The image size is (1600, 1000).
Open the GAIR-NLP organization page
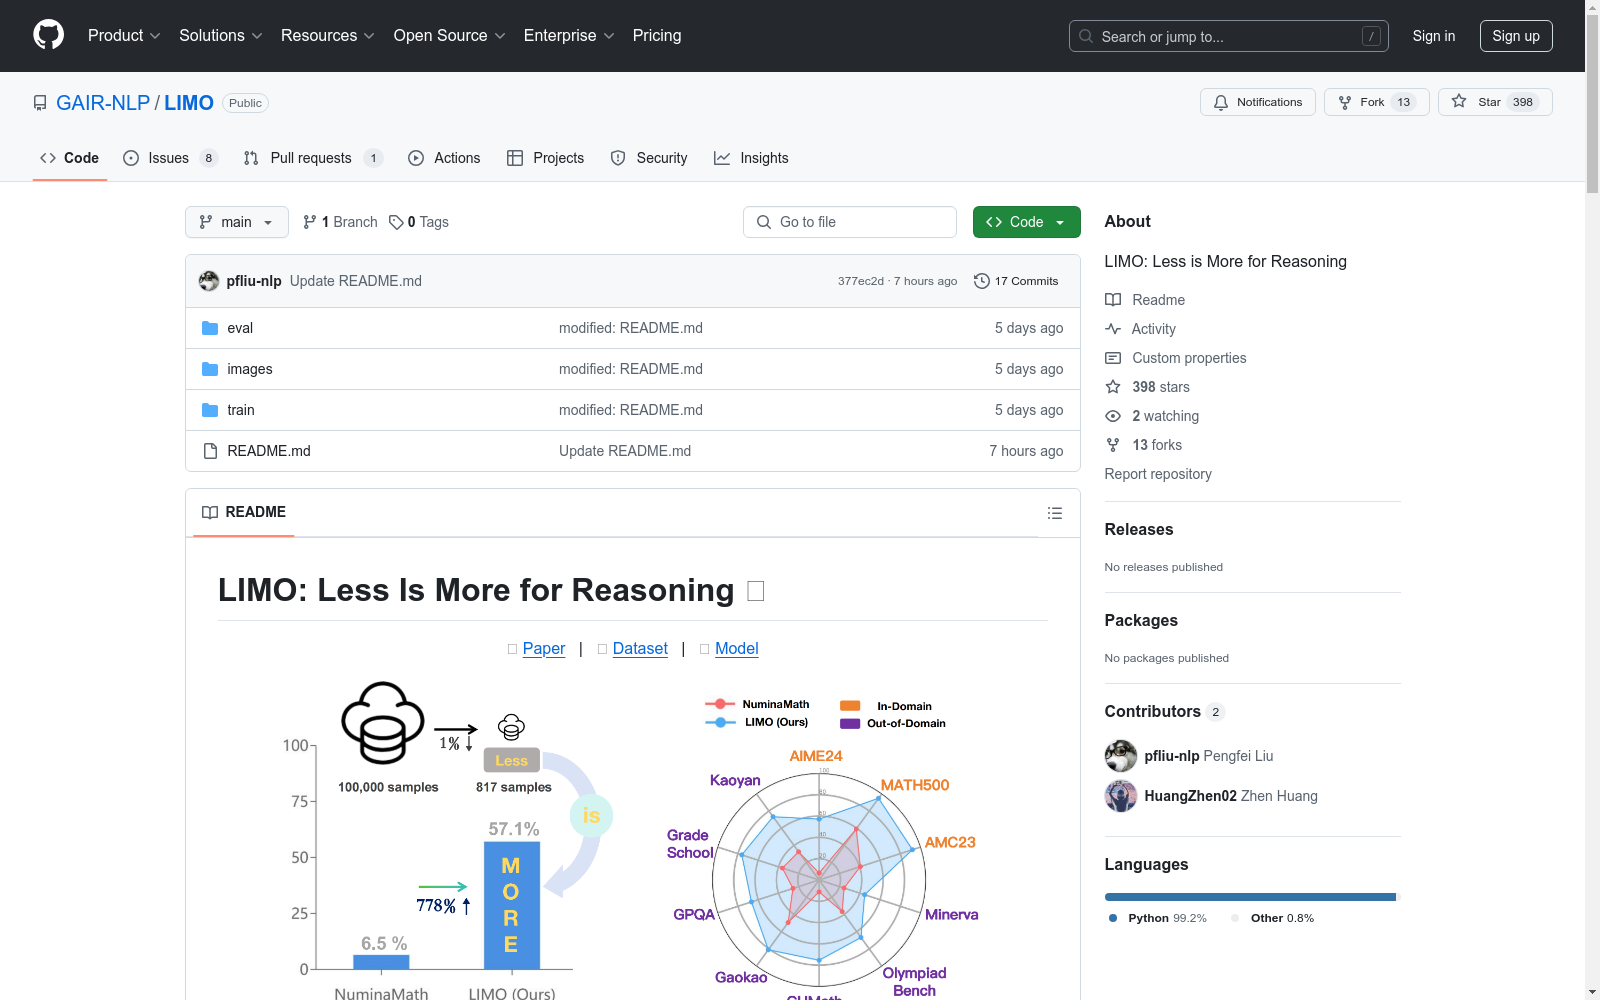click(x=103, y=103)
